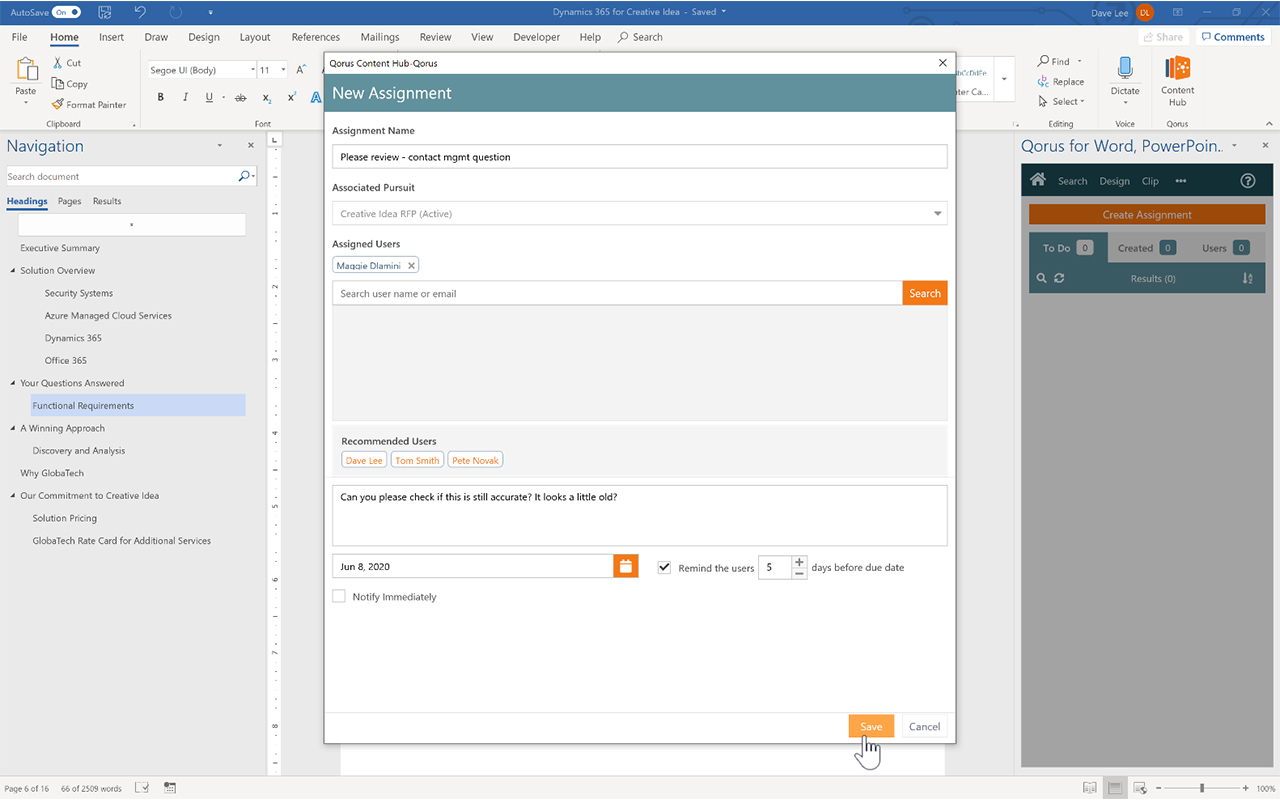
Task: Apply Underline formatting
Action: (209, 97)
